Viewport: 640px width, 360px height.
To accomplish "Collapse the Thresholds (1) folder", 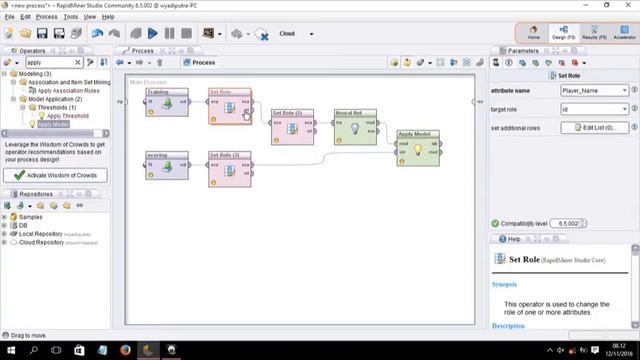I will click(23, 108).
